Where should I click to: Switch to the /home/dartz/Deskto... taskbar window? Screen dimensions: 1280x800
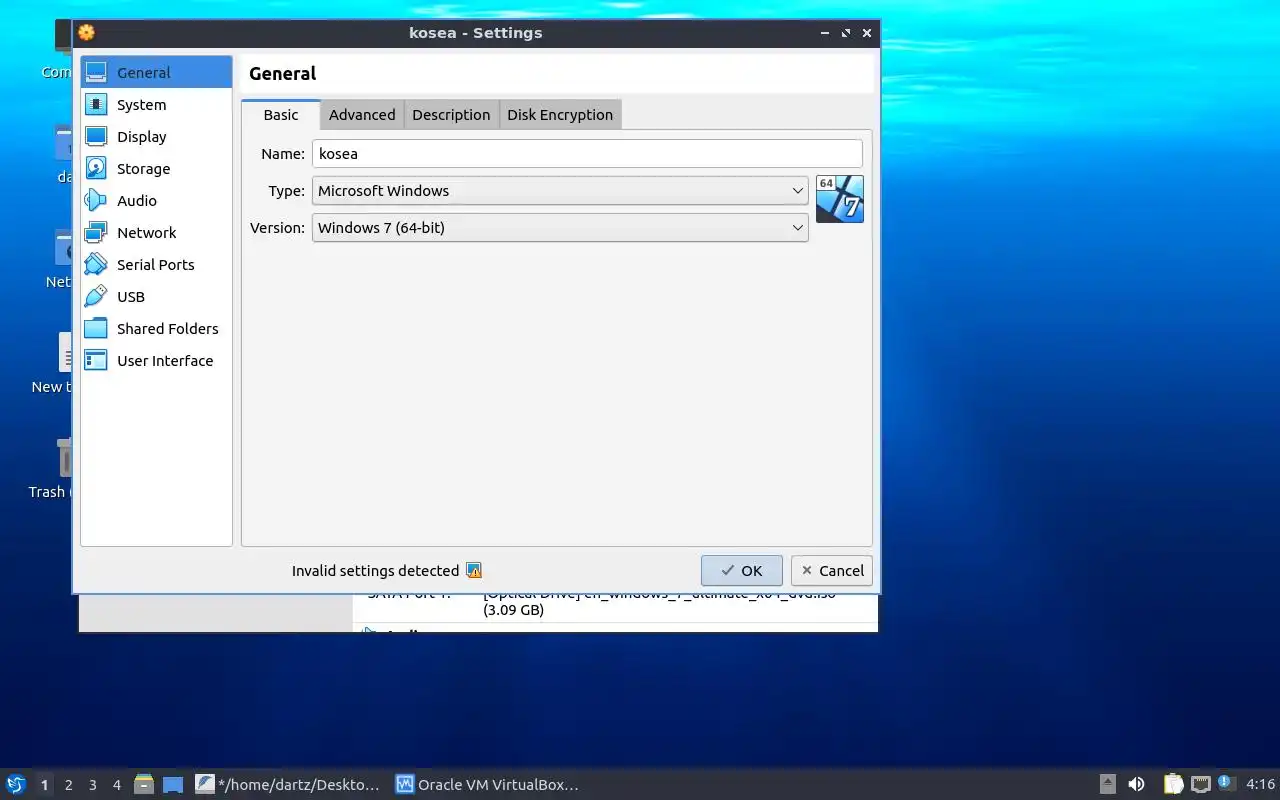coord(288,784)
